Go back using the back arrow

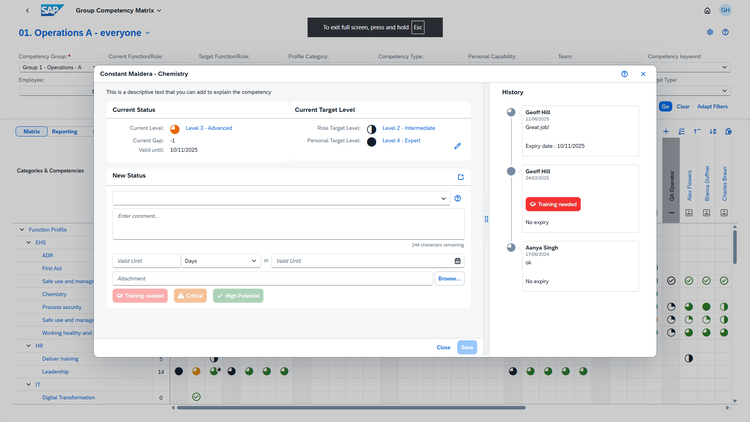click(27, 10)
